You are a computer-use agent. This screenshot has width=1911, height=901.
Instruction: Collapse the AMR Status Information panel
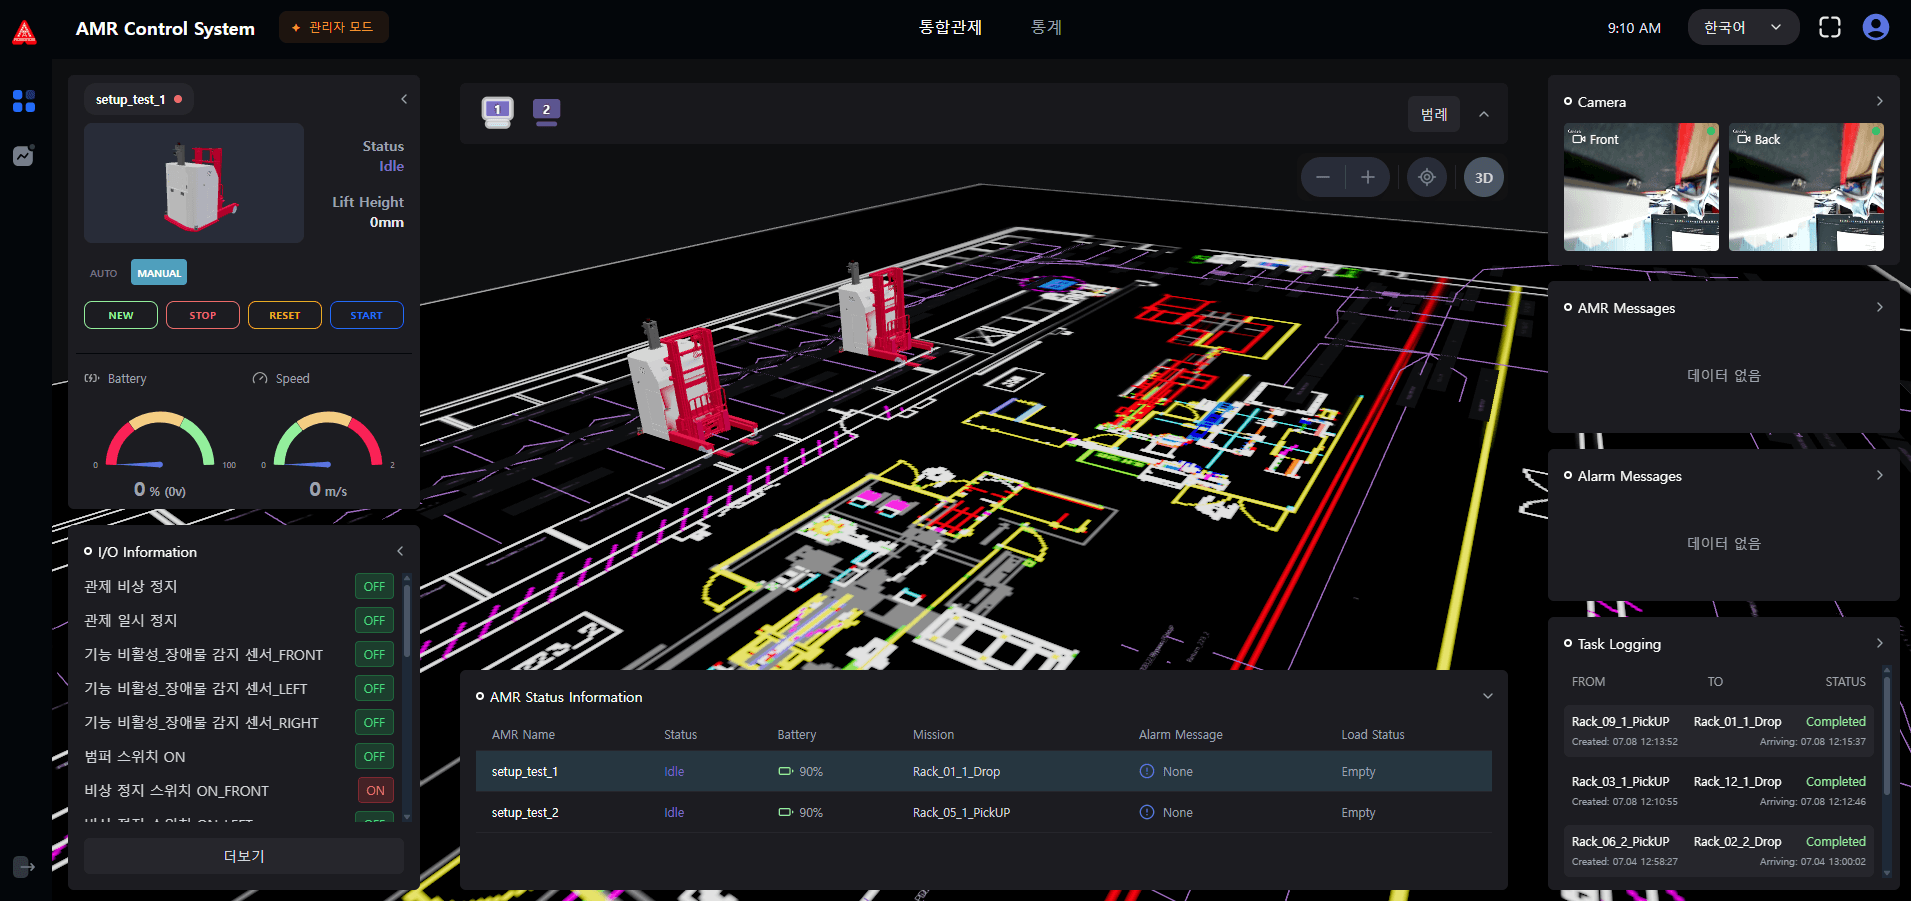click(1487, 697)
